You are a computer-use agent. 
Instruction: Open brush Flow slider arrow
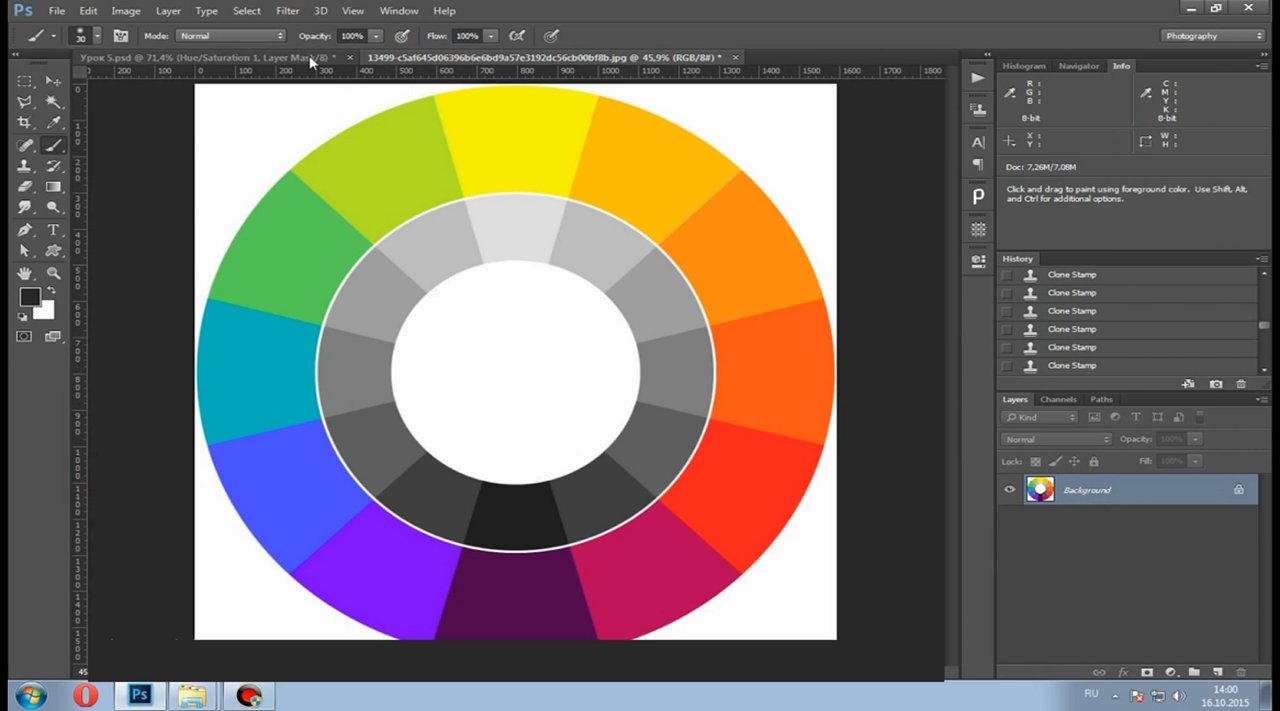click(491, 36)
